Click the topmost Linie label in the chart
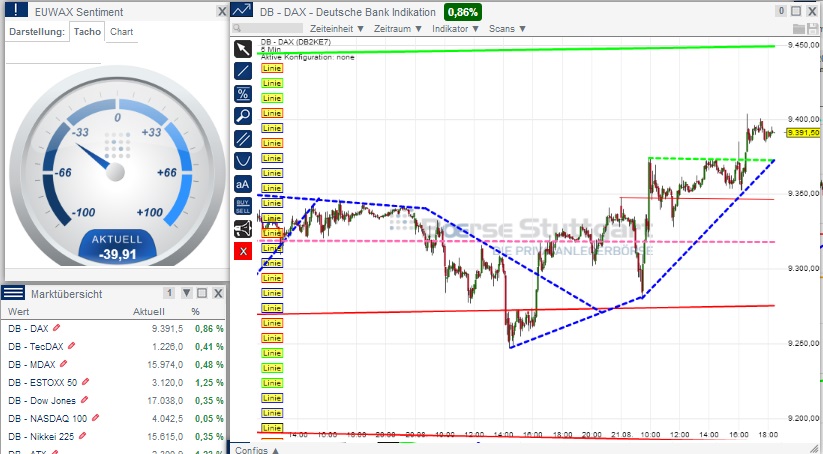The height and width of the screenshot is (454, 823). (272, 68)
